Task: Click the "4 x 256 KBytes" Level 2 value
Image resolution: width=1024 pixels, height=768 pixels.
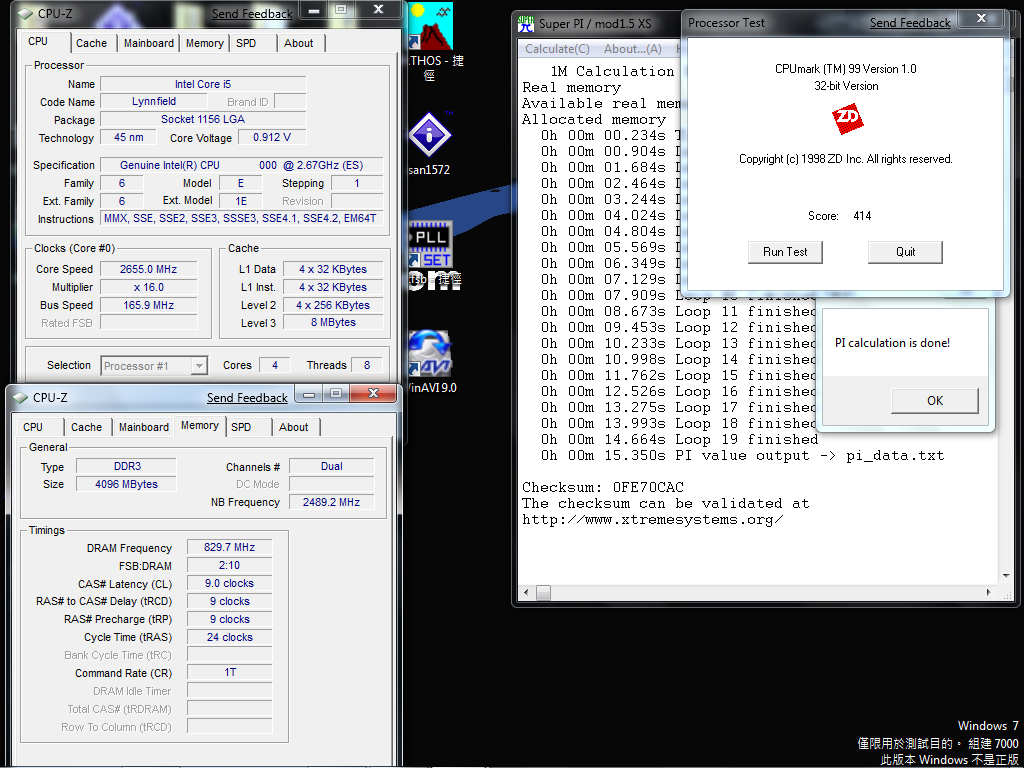Action: point(333,305)
